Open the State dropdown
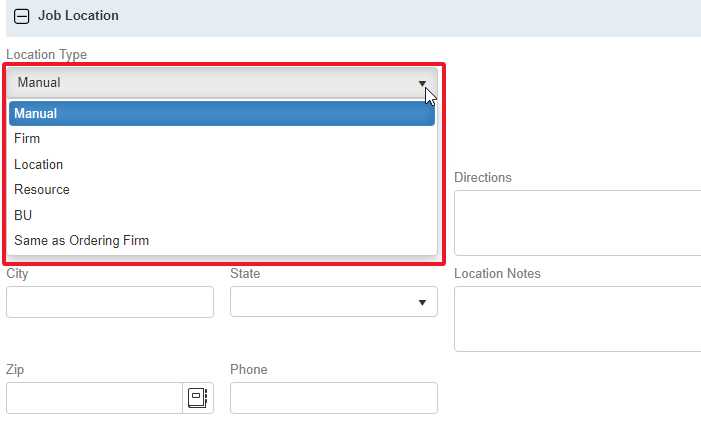The image size is (701, 425). click(333, 302)
